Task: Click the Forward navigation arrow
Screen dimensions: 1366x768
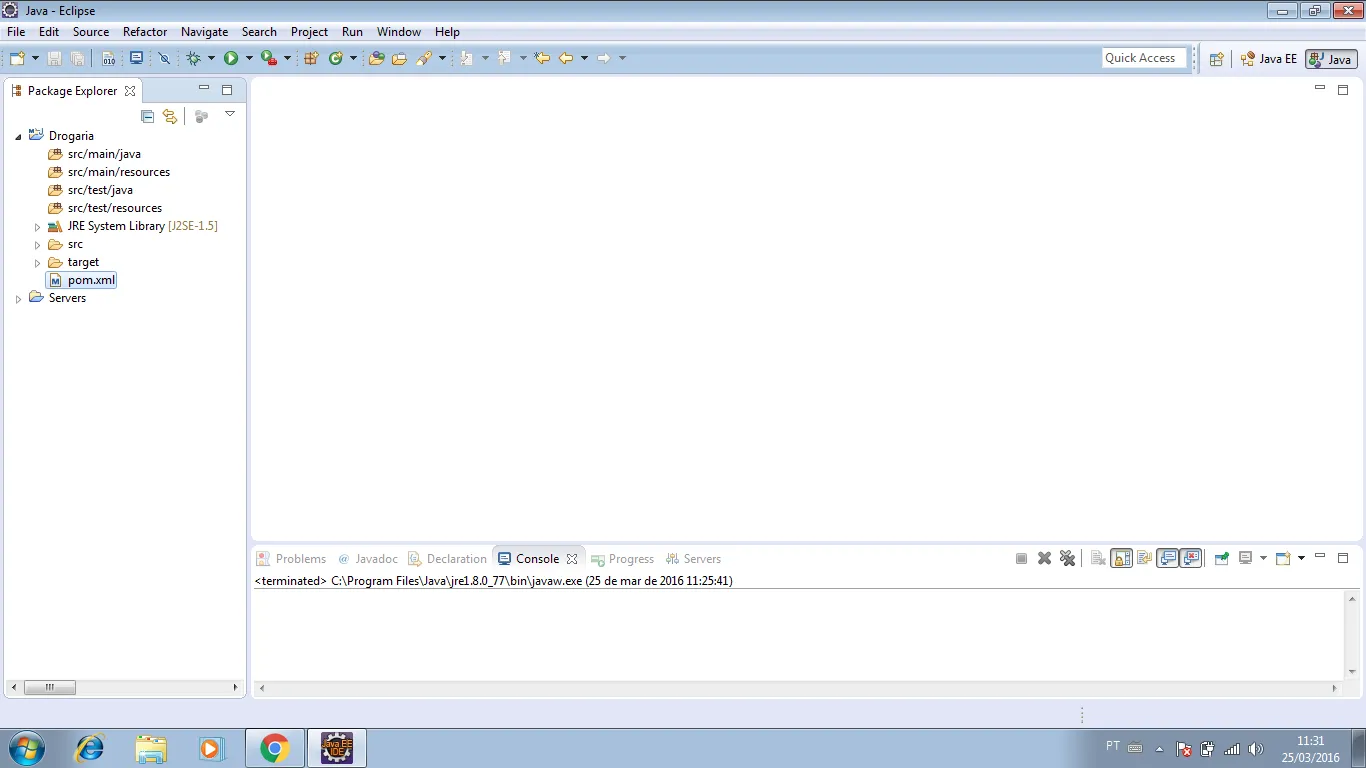Action: [x=604, y=58]
